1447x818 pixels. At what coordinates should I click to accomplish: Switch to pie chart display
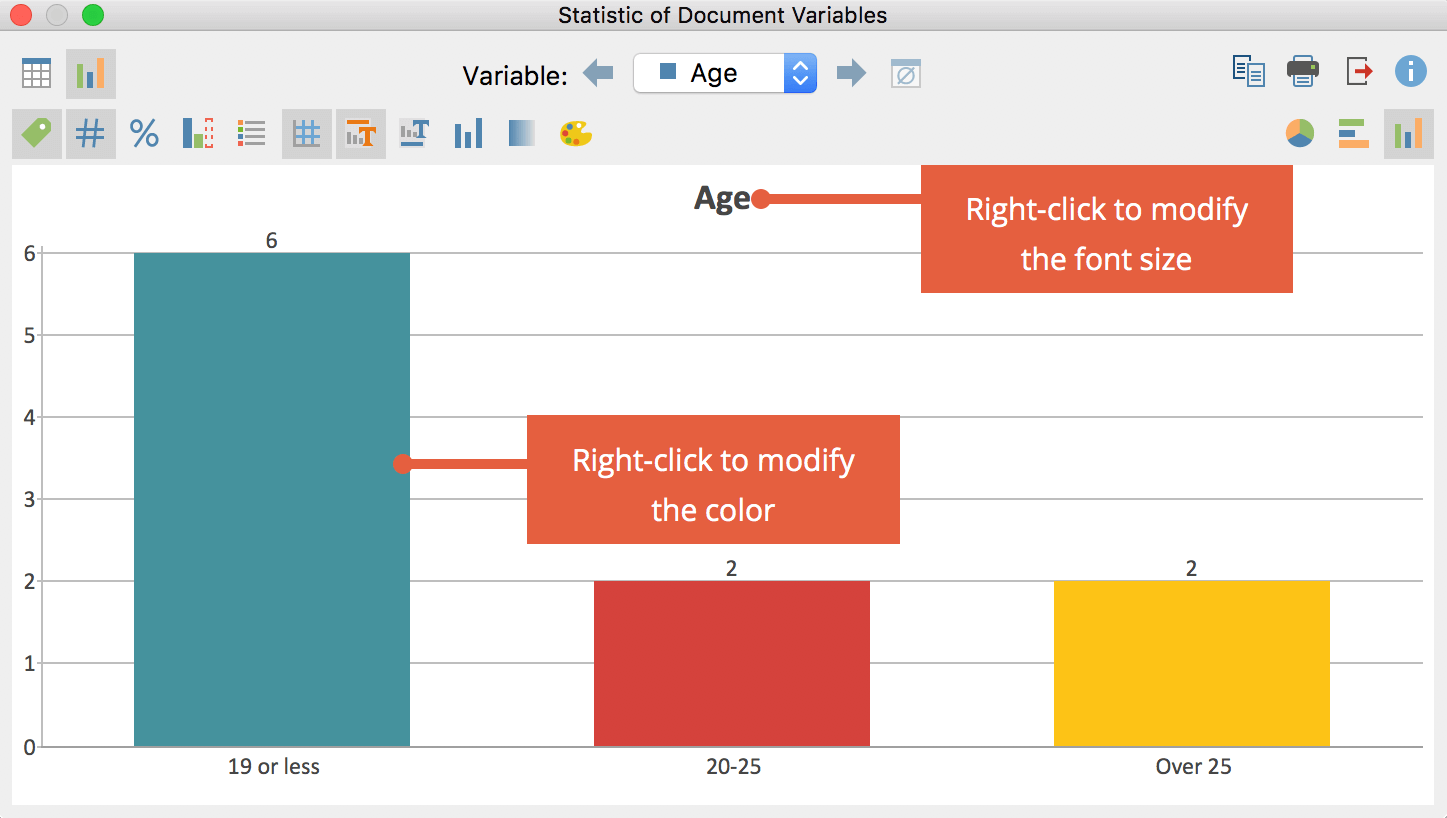pyautogui.click(x=1300, y=134)
